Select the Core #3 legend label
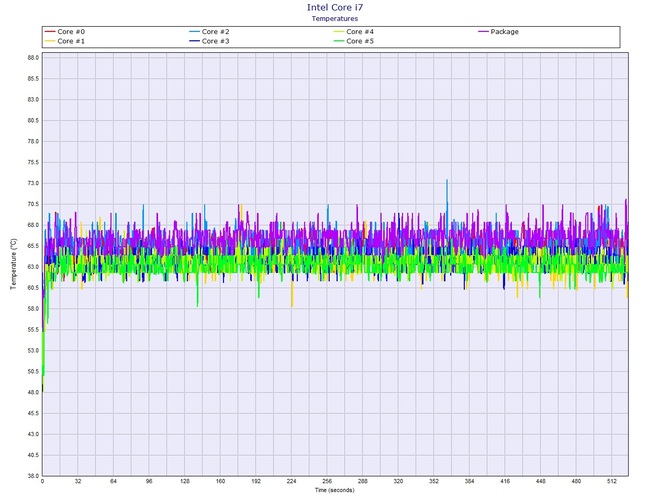The width and height of the screenshot is (670, 502). (216, 41)
